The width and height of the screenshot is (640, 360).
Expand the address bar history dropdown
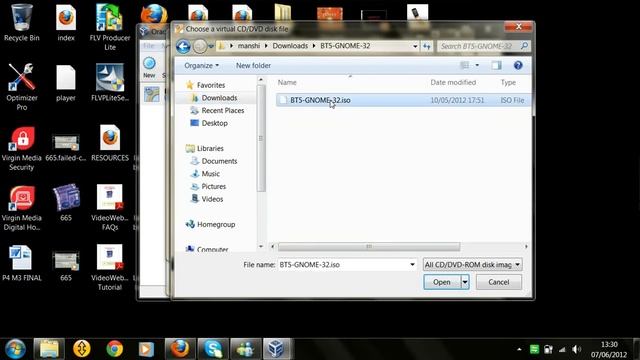click(415, 46)
